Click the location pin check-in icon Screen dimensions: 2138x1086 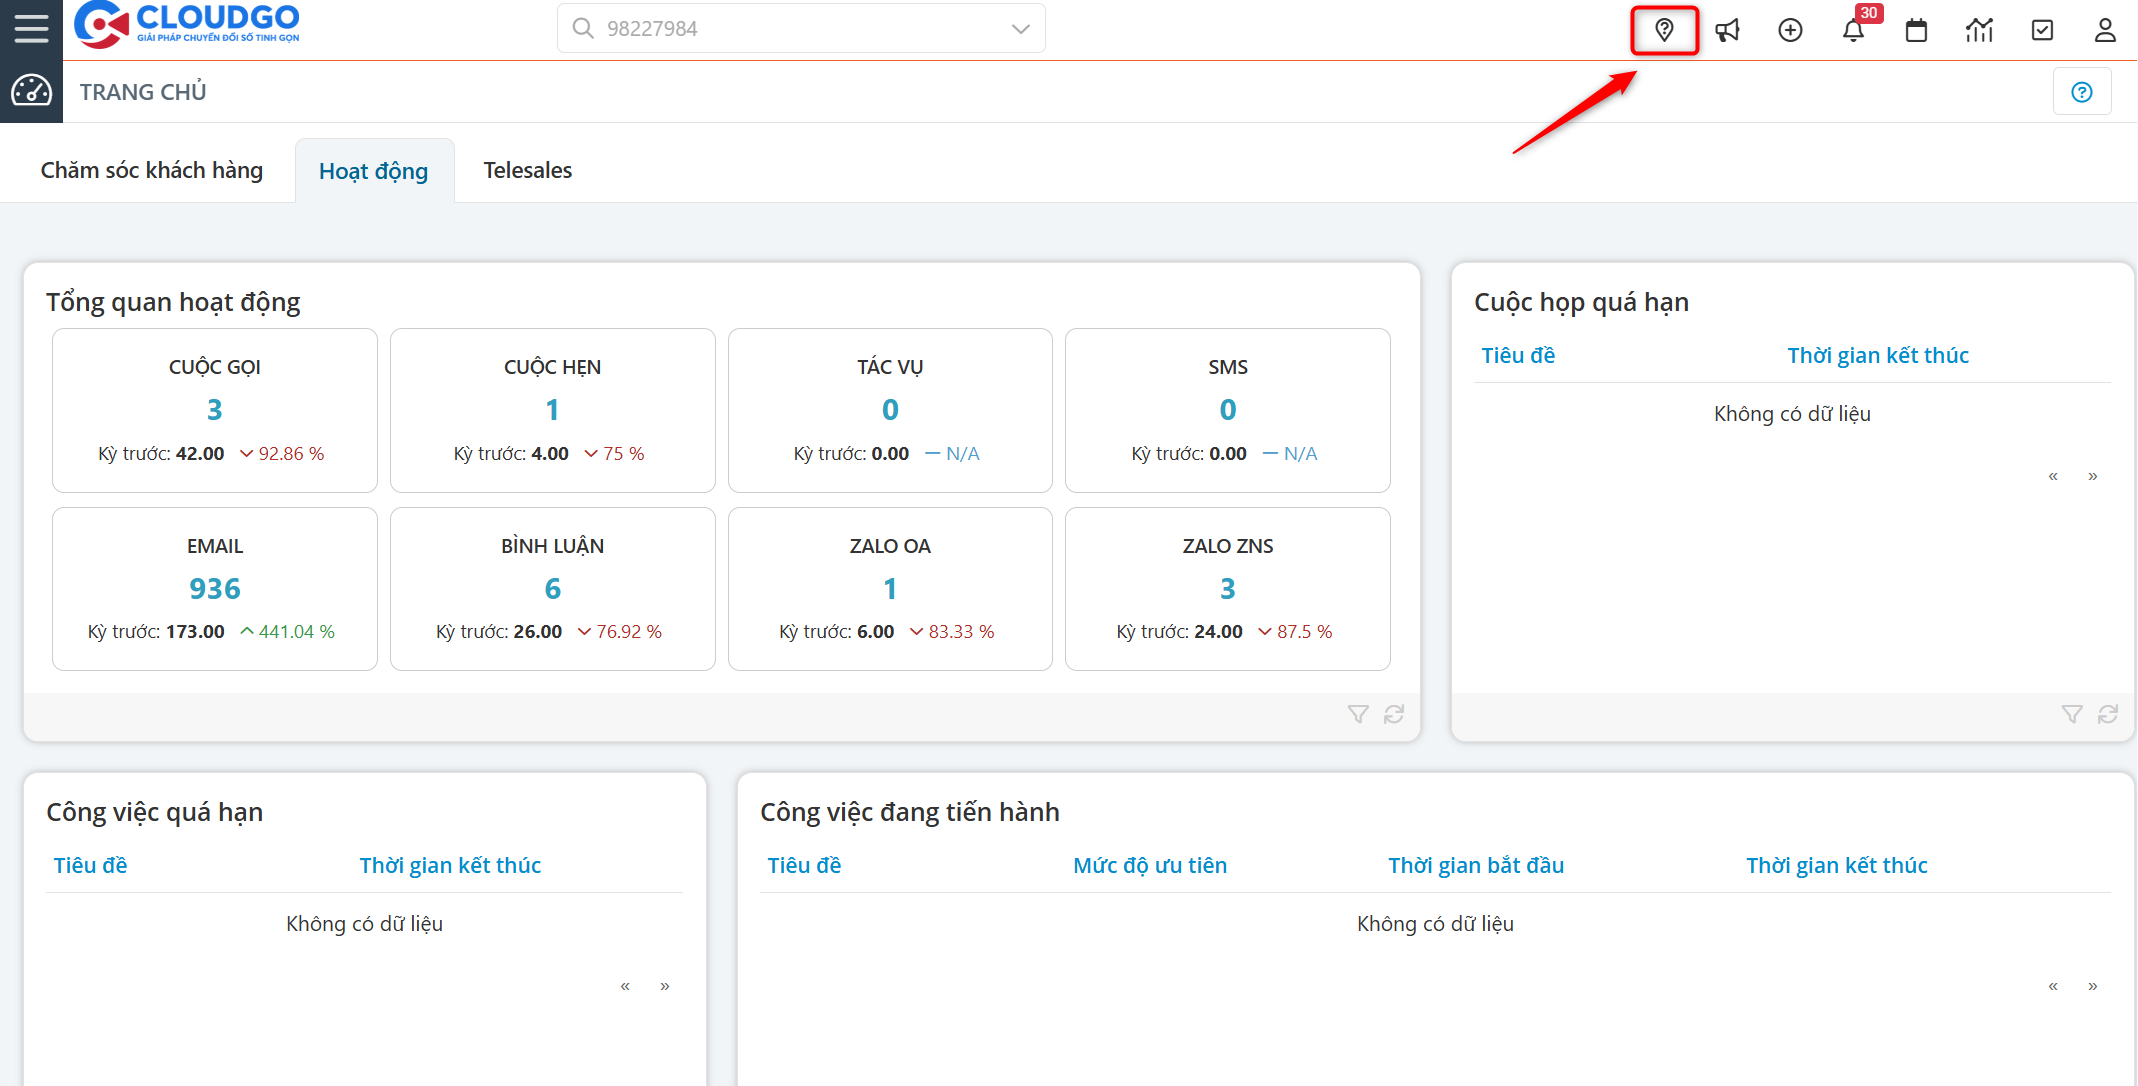point(1664,30)
